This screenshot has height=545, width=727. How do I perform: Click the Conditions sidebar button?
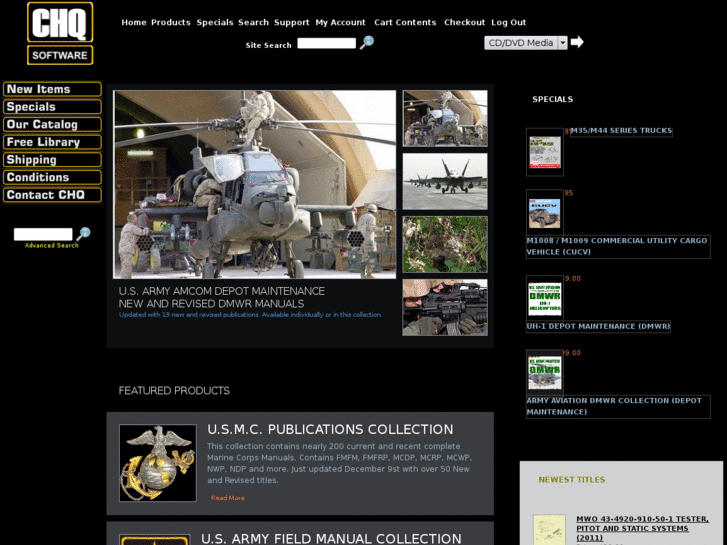coord(52,177)
